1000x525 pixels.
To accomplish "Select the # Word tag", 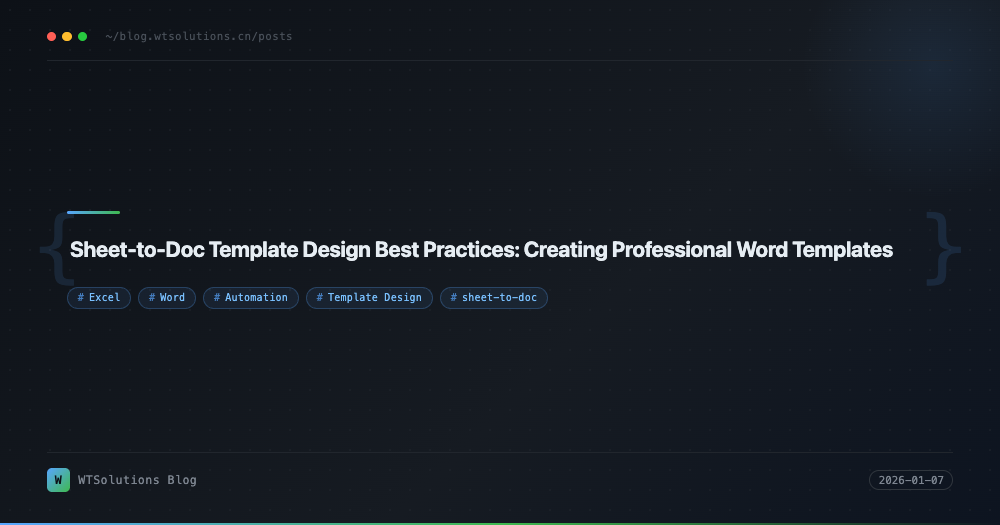I will click(167, 298).
